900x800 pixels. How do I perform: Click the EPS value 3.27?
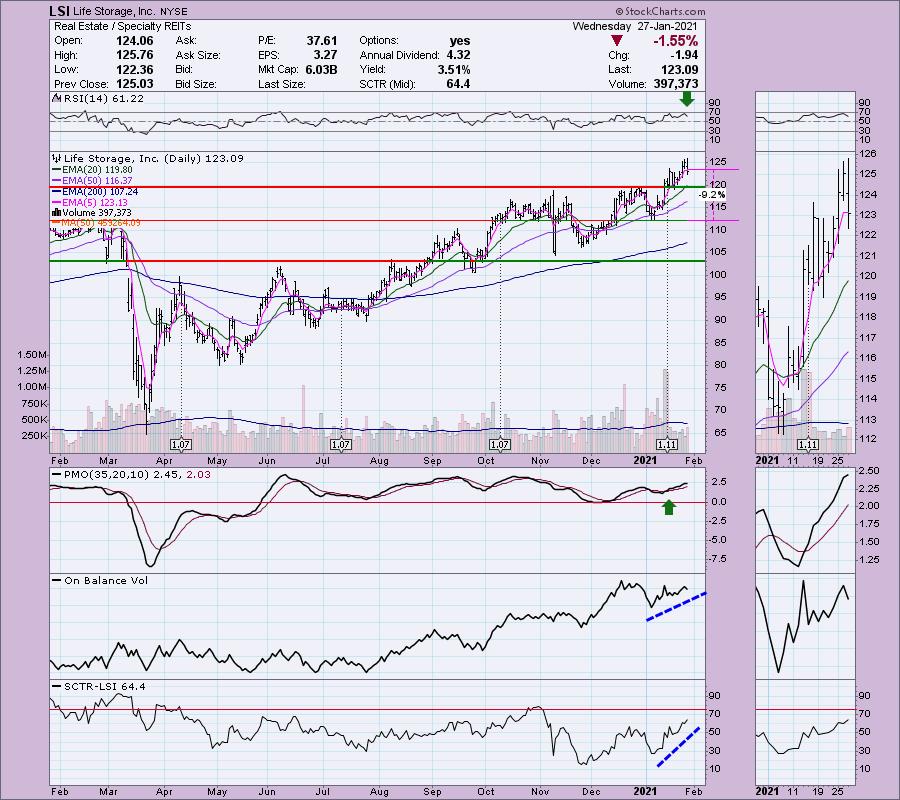pos(325,55)
